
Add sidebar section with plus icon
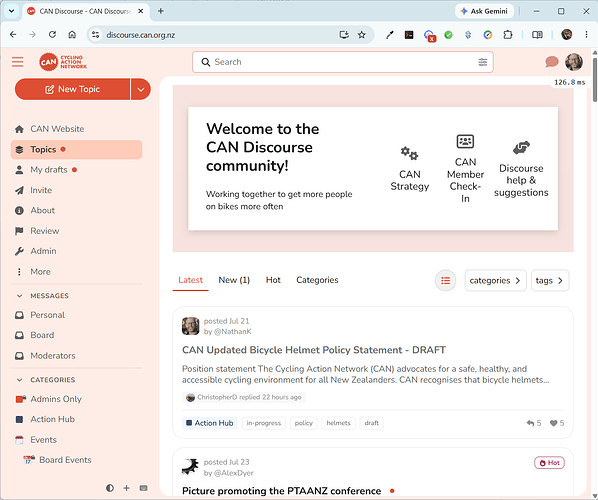pos(127,488)
